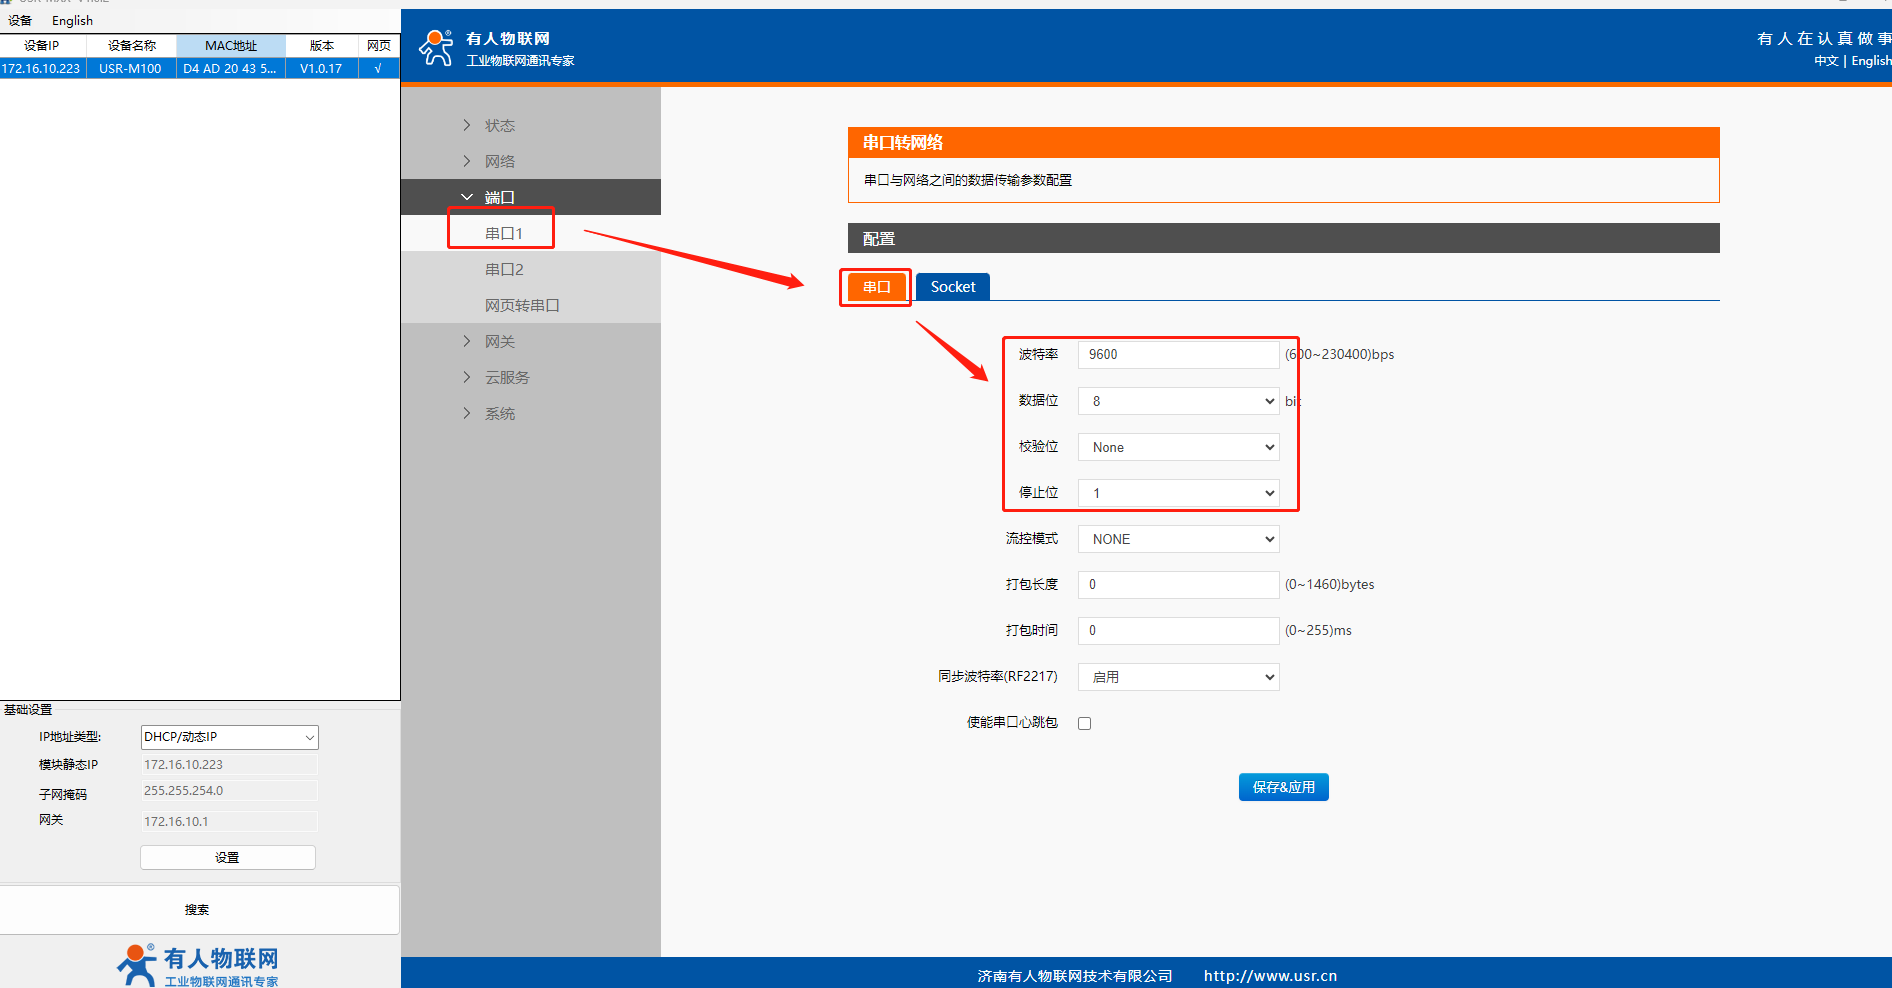Open 串口2 settings page
The height and width of the screenshot is (988, 1892).
[x=504, y=269]
